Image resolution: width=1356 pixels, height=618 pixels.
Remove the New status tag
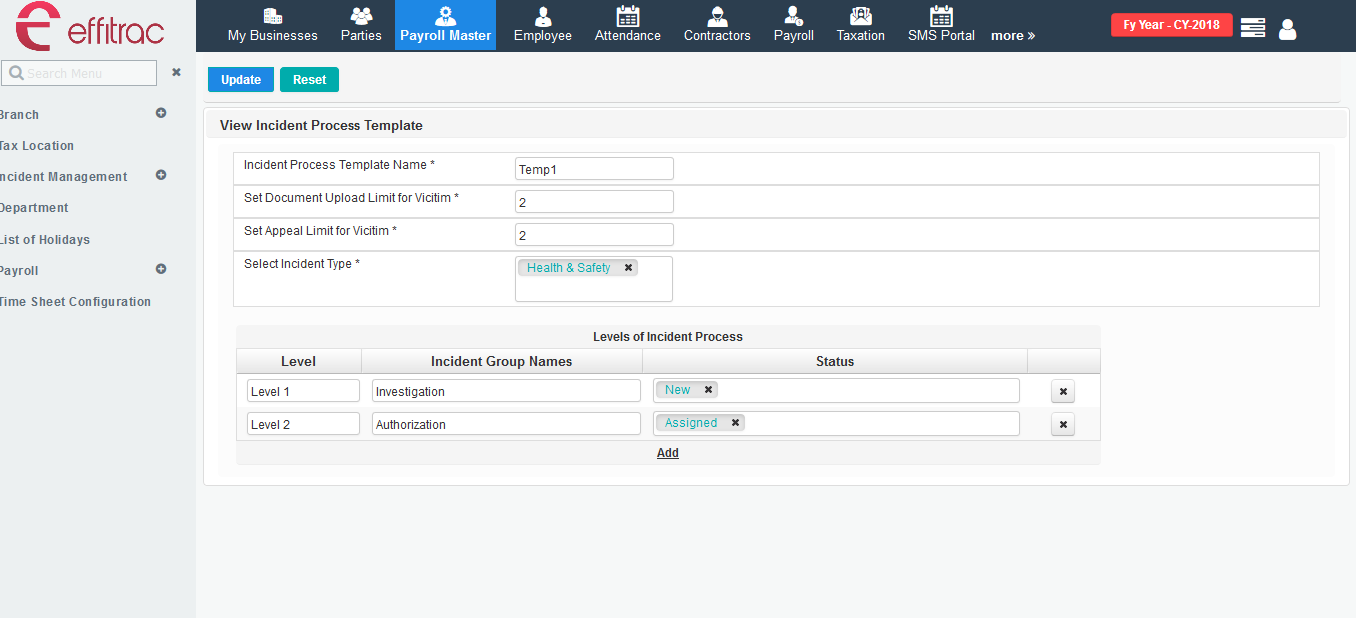tap(708, 390)
